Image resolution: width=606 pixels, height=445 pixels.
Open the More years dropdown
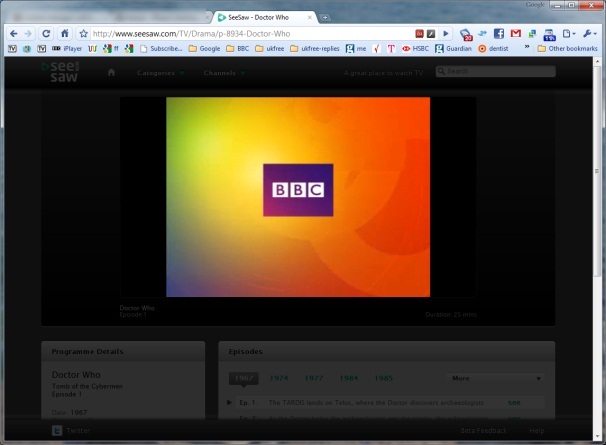[497, 378]
